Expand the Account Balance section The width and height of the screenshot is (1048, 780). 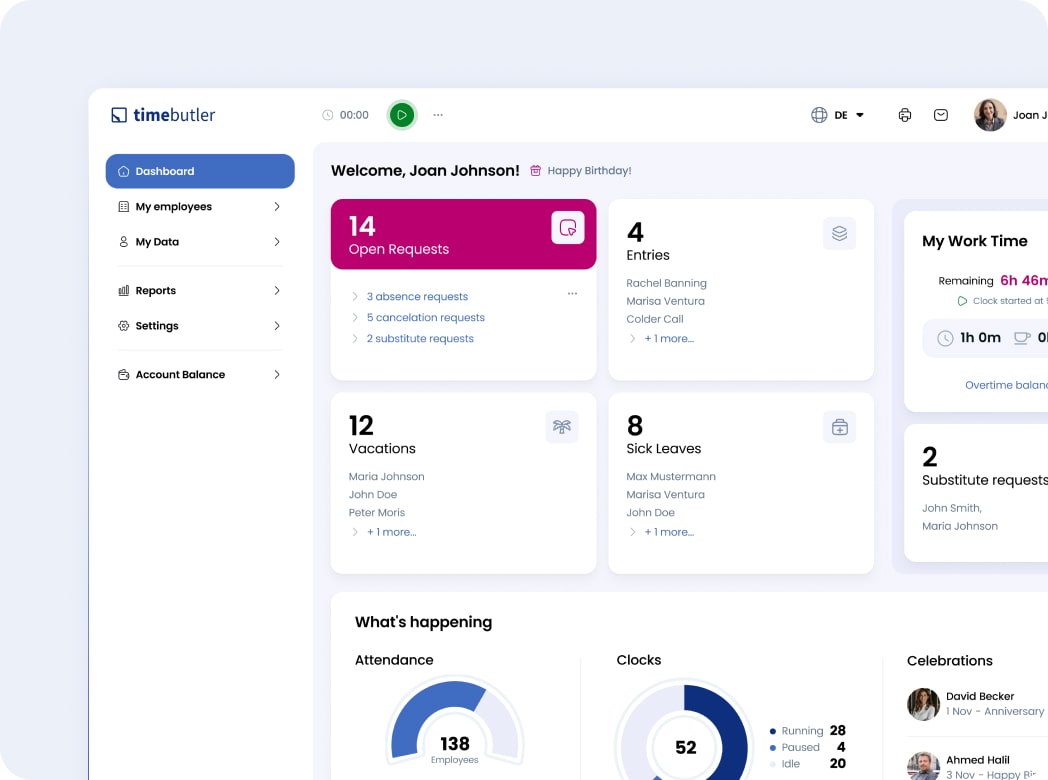(x=200, y=375)
